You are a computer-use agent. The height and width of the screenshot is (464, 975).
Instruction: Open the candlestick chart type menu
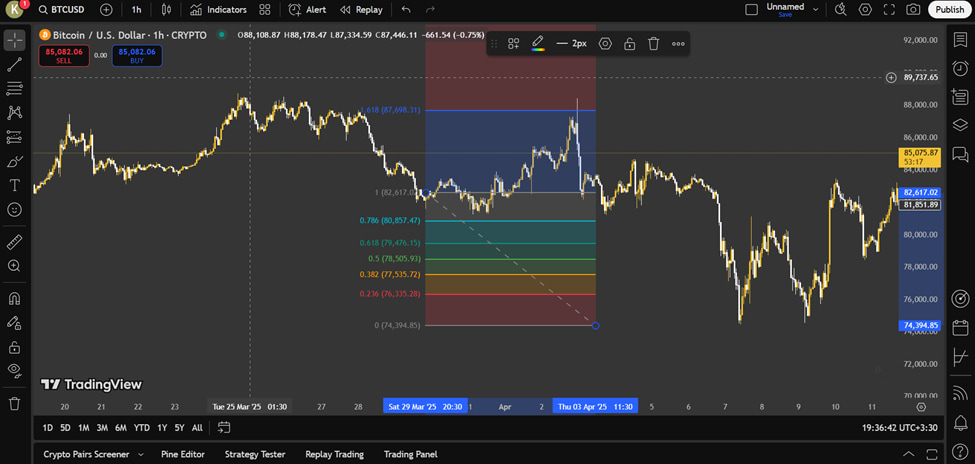pos(165,10)
